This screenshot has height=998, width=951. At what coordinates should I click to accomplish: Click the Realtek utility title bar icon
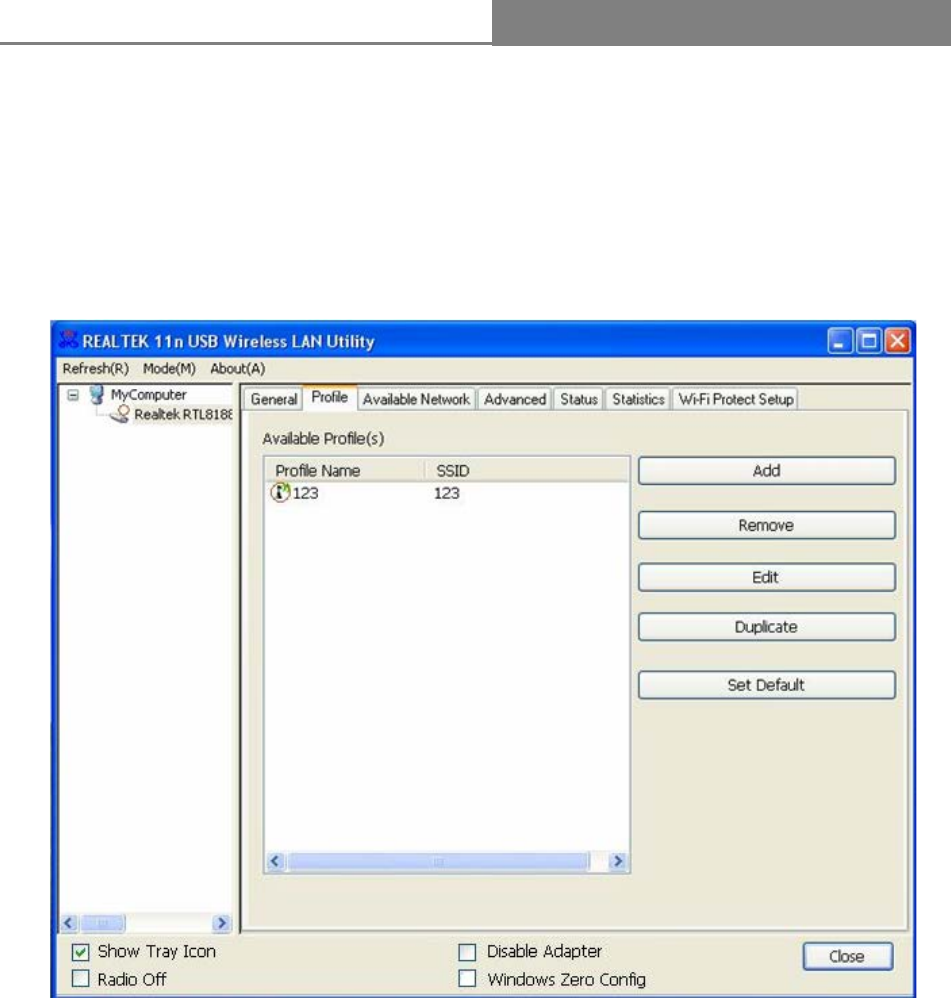click(x=67, y=341)
